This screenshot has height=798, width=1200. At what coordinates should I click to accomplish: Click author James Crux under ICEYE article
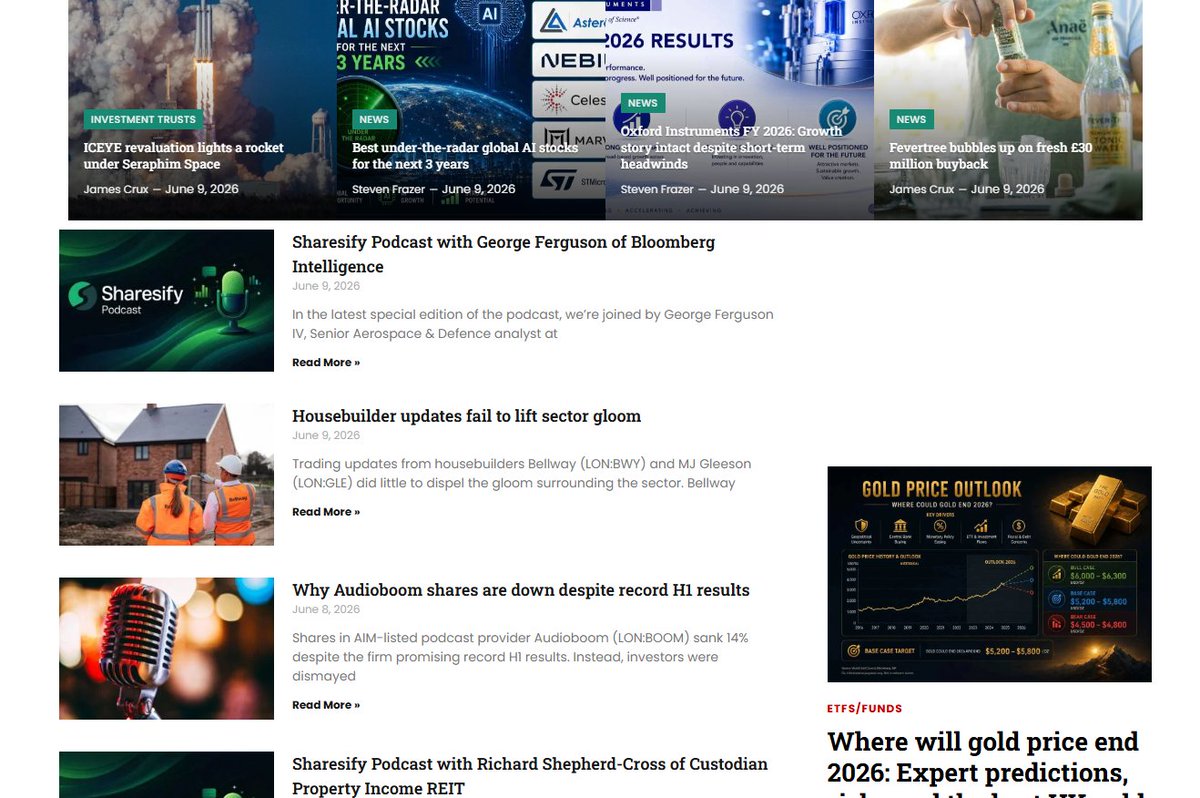[116, 189]
